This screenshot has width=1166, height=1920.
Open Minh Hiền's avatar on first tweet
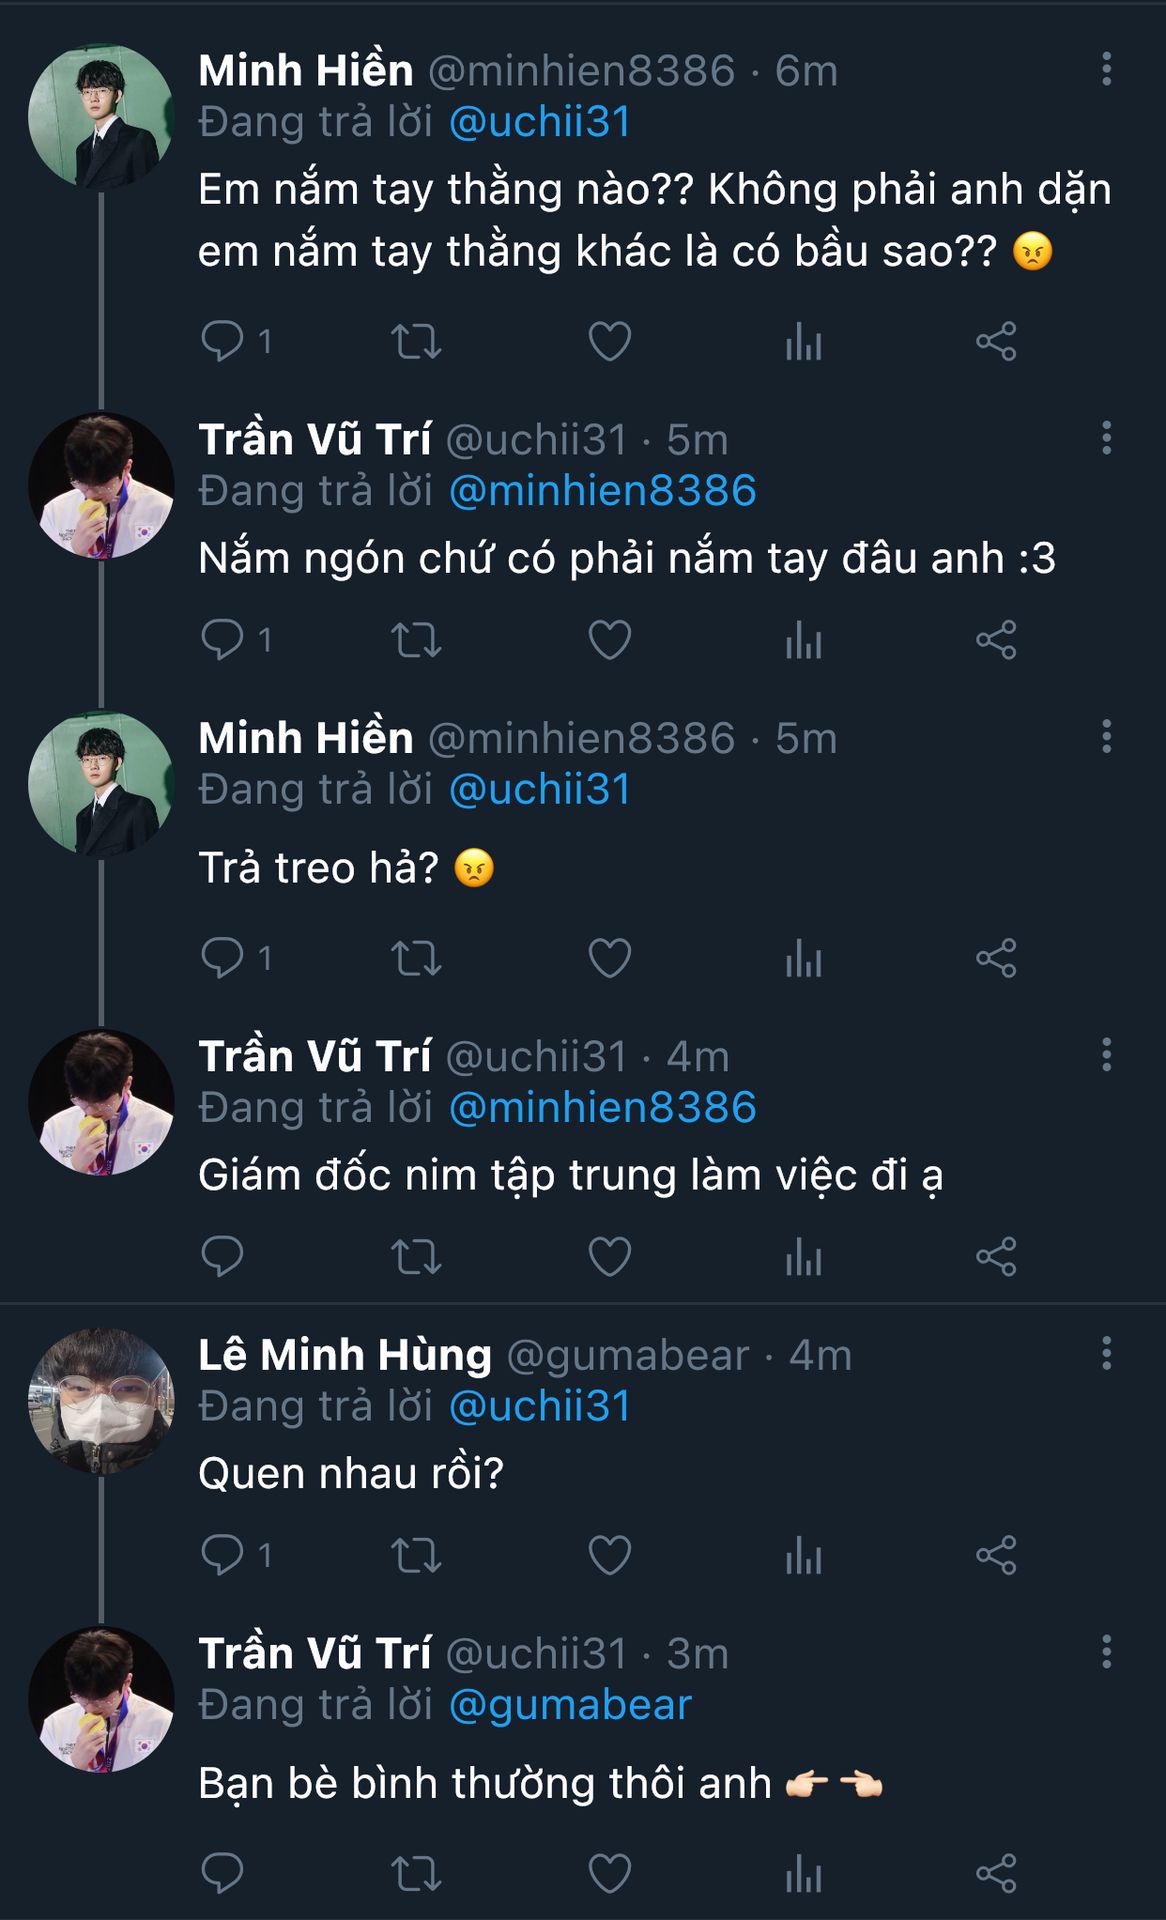101,117
